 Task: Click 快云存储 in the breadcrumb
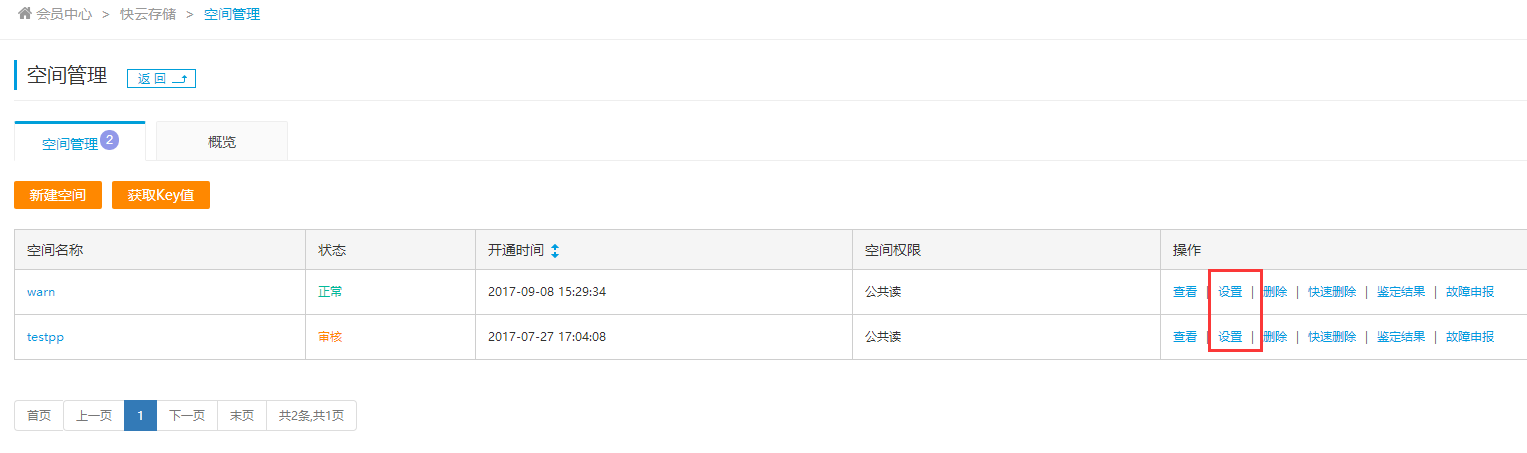148,15
